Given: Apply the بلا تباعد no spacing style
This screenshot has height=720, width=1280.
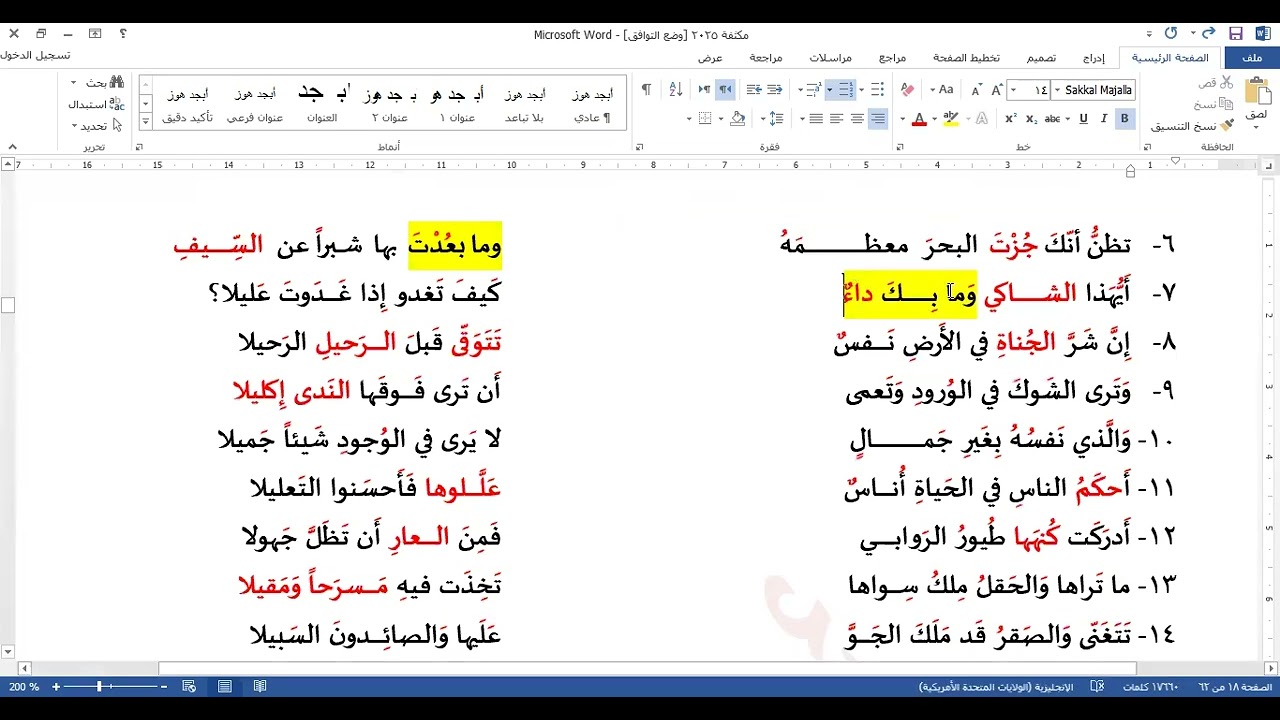Looking at the screenshot, I should (524, 103).
